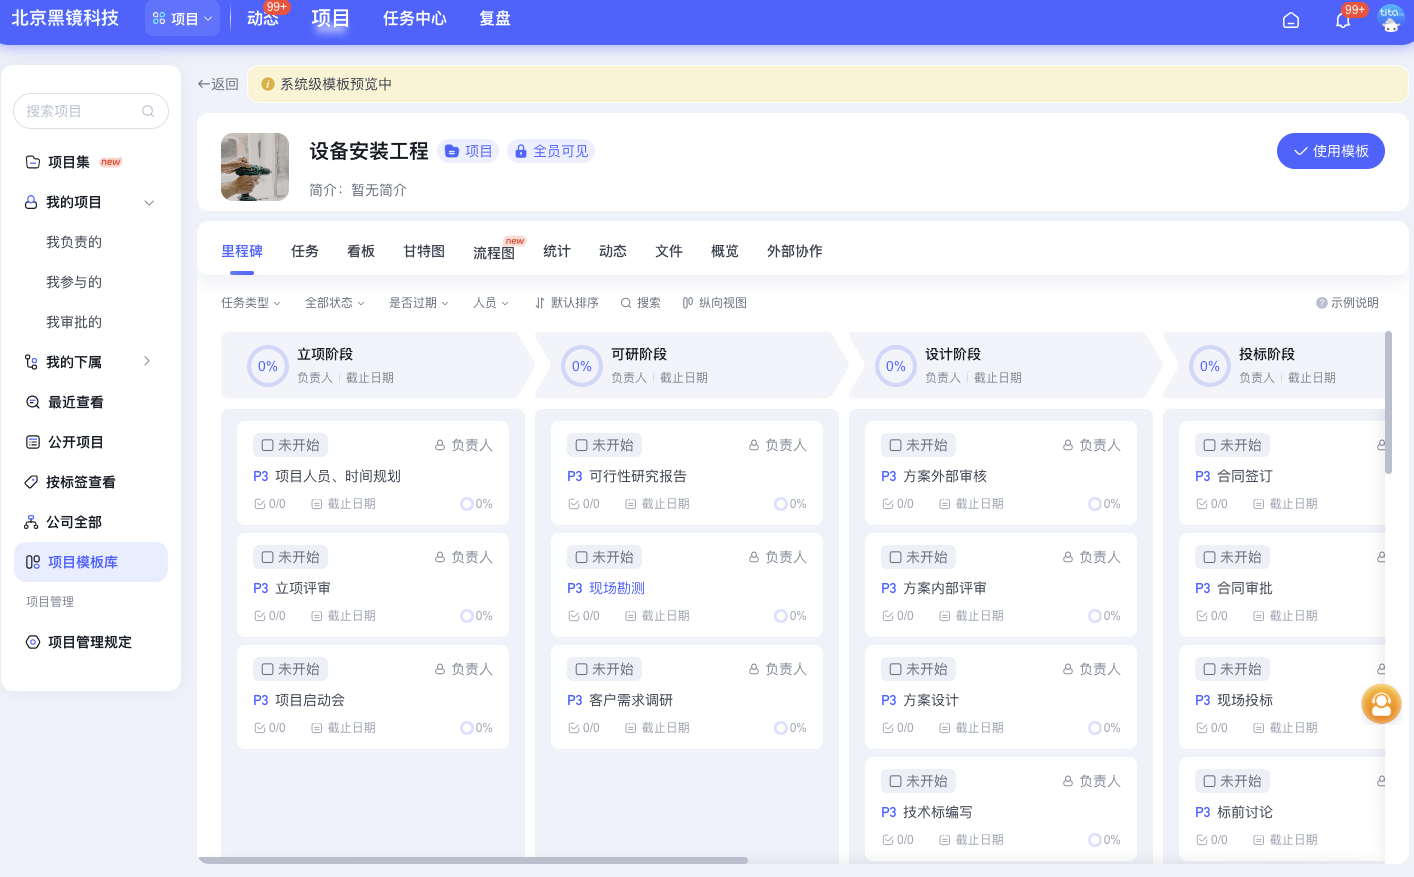Click the search project (搜索项目) input field
This screenshot has height=877, width=1414.
(82, 111)
